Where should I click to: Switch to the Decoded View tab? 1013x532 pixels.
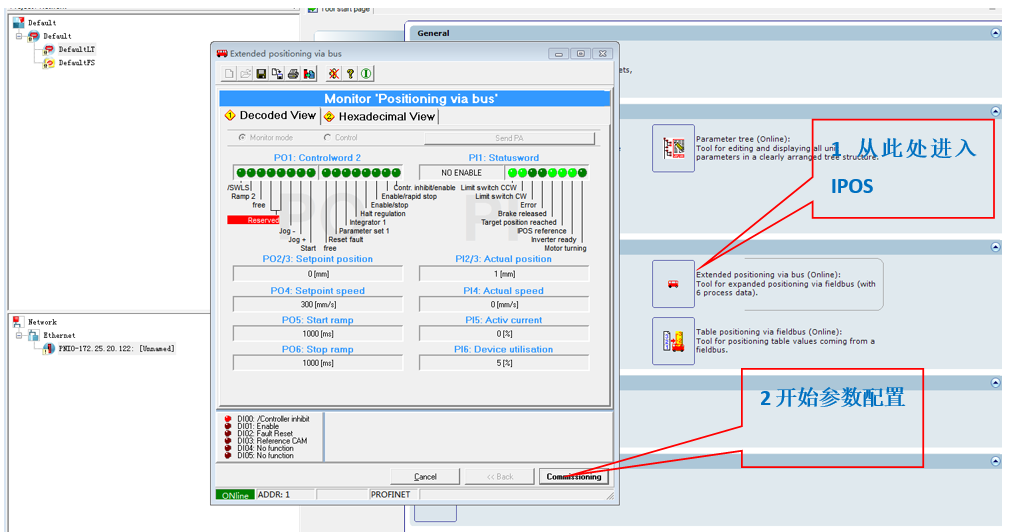[x=270, y=116]
